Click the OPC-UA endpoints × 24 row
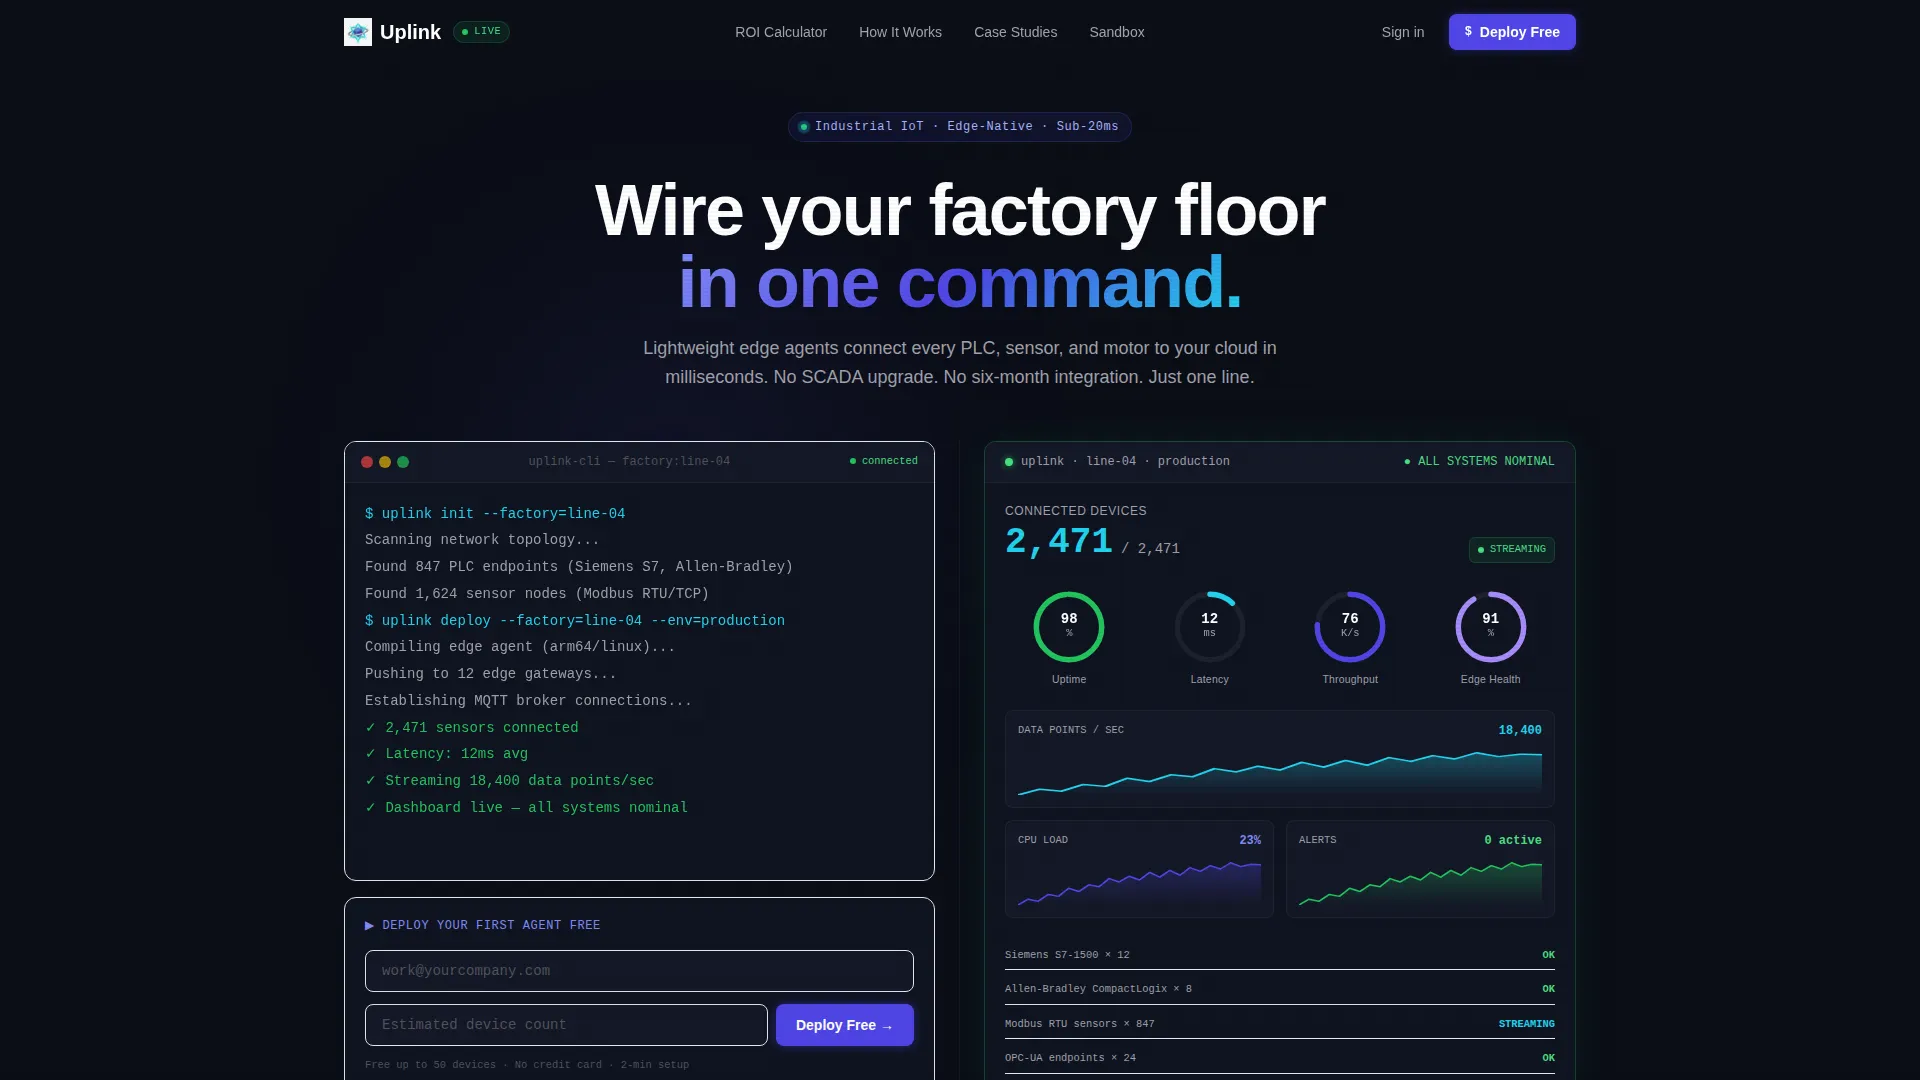 point(1280,1058)
